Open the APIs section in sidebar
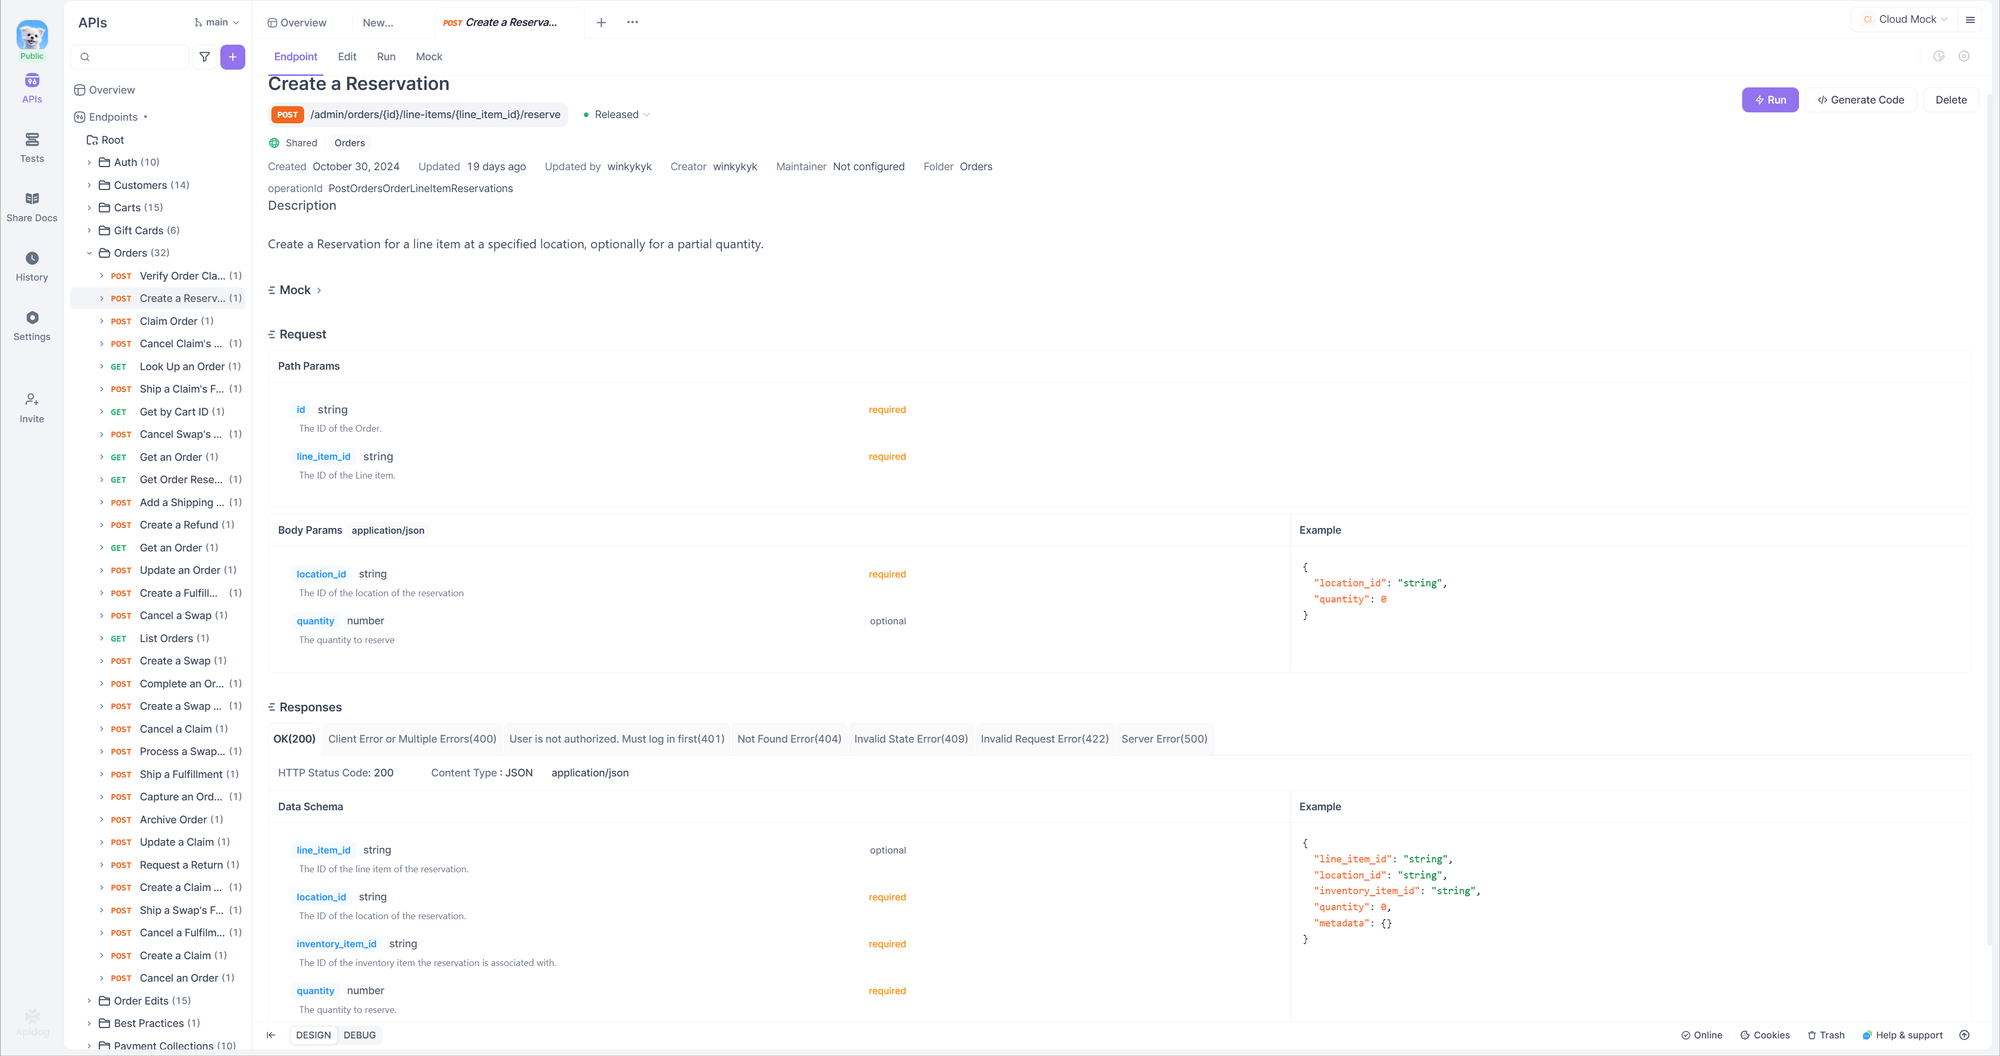The image size is (2000, 1056). click(x=32, y=88)
